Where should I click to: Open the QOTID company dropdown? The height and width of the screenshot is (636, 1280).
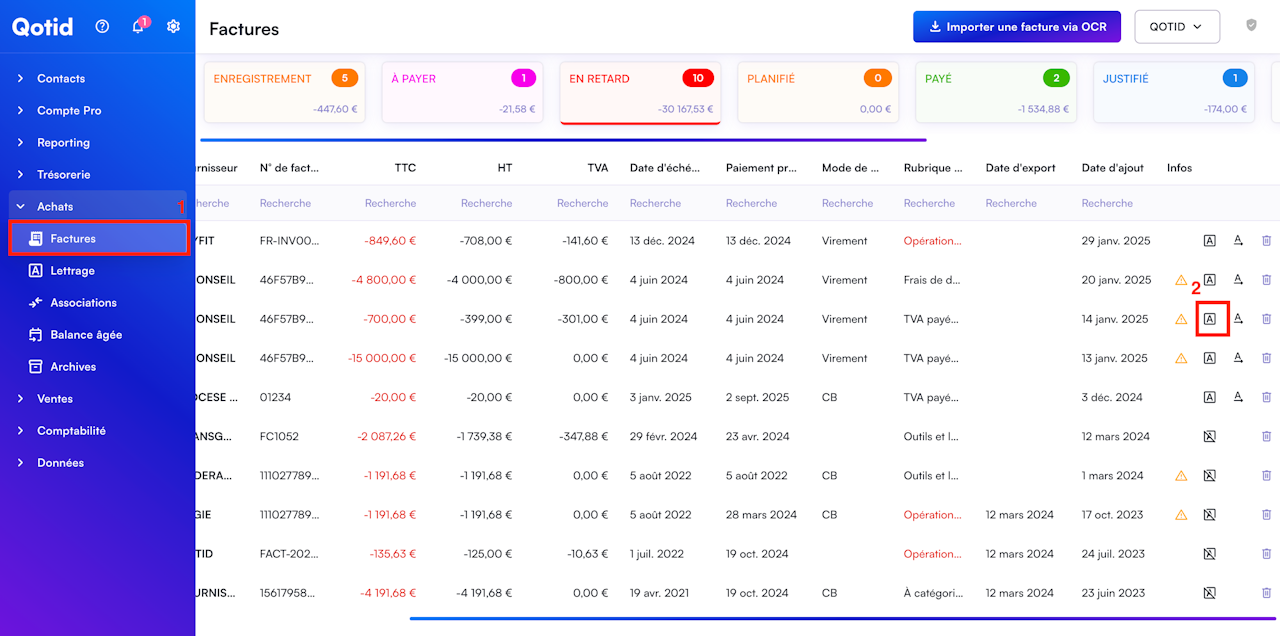pyautogui.click(x=1177, y=27)
